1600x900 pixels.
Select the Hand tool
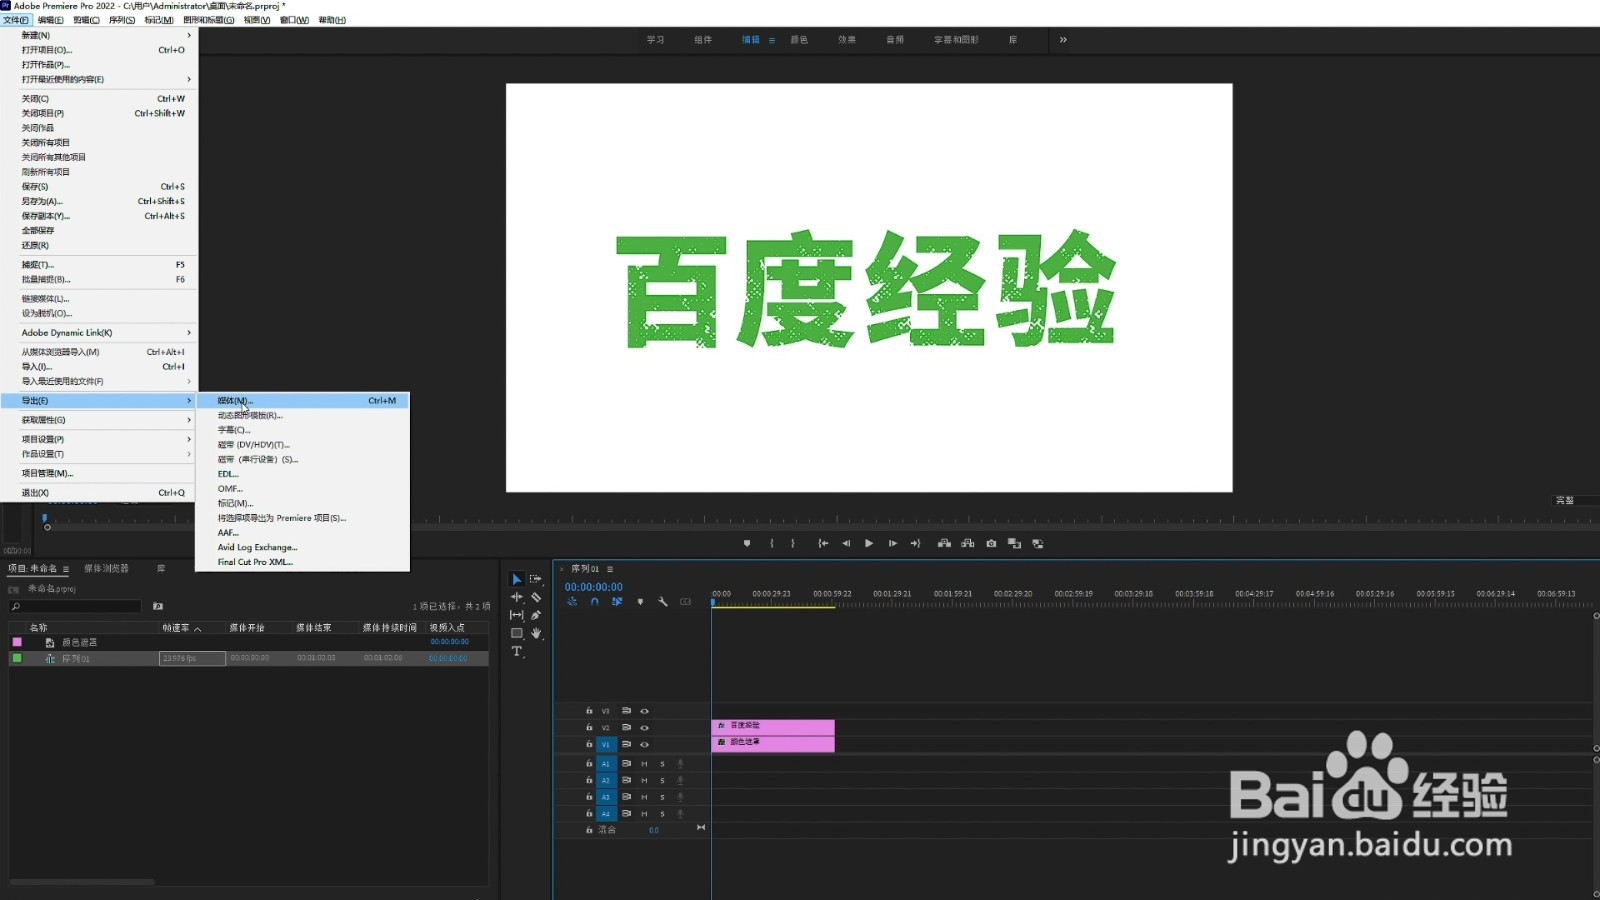[536, 633]
